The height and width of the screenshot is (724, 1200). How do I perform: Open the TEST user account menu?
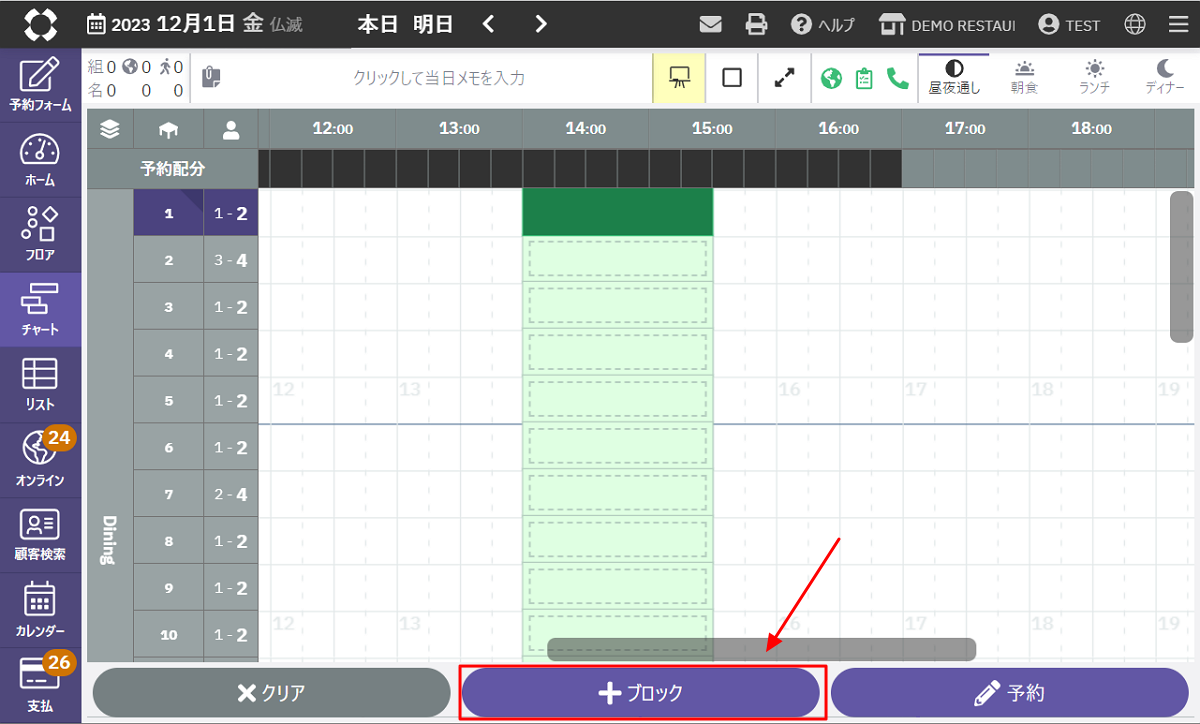[1069, 25]
